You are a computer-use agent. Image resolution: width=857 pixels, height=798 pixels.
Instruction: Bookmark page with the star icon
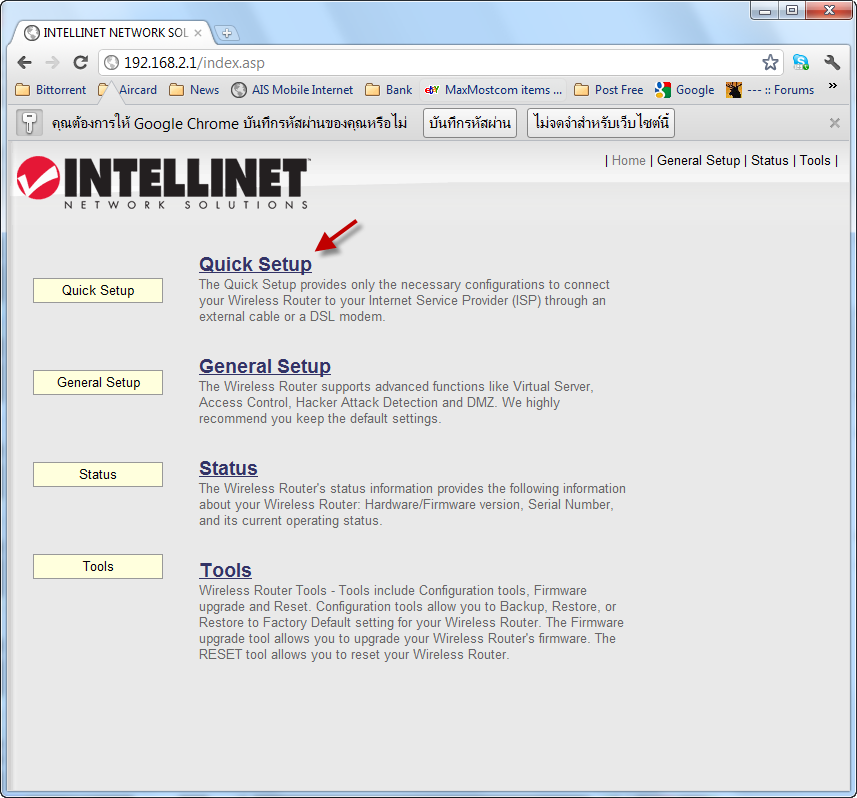click(x=770, y=62)
